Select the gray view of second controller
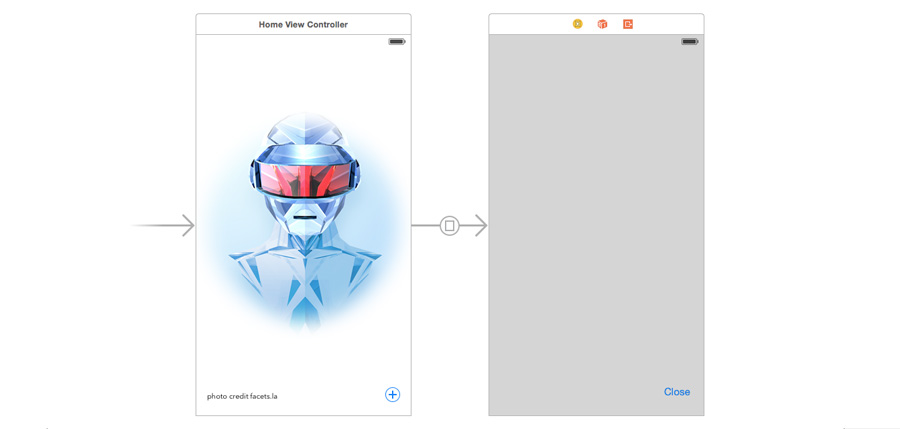 point(596,225)
